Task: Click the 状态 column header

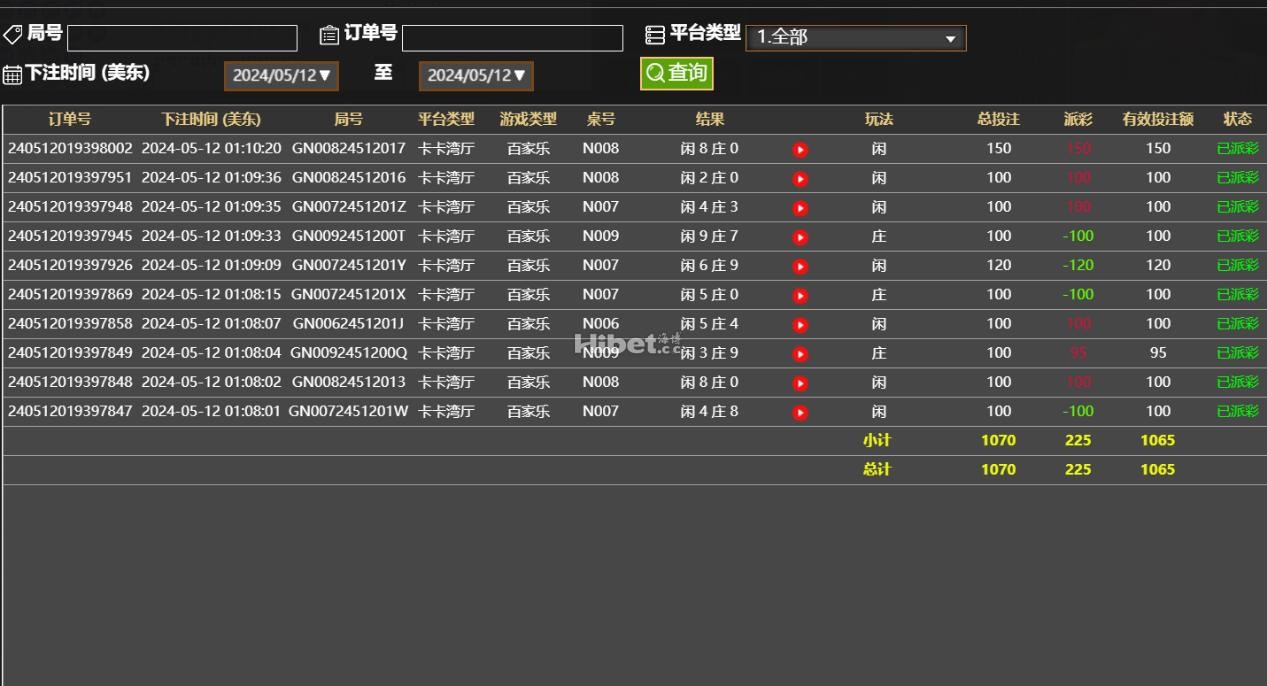Action: pos(1237,119)
